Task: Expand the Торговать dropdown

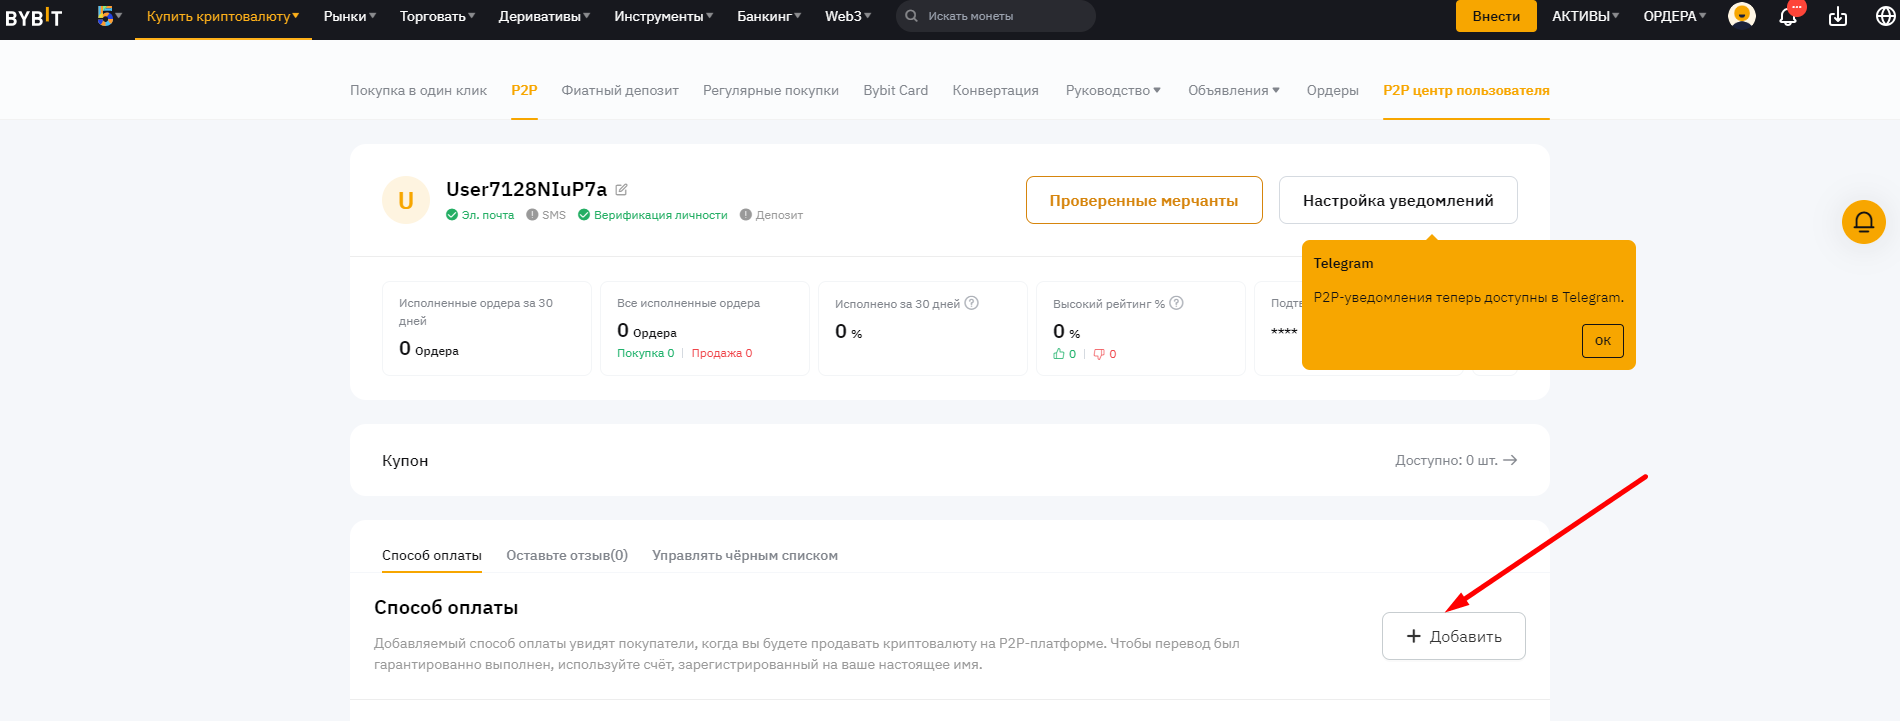Action: [x=437, y=16]
